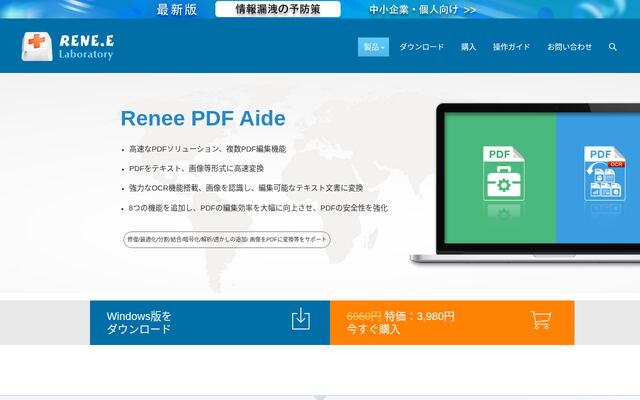Click the bullet about 強力なOCR機能搭載

(x=246, y=188)
